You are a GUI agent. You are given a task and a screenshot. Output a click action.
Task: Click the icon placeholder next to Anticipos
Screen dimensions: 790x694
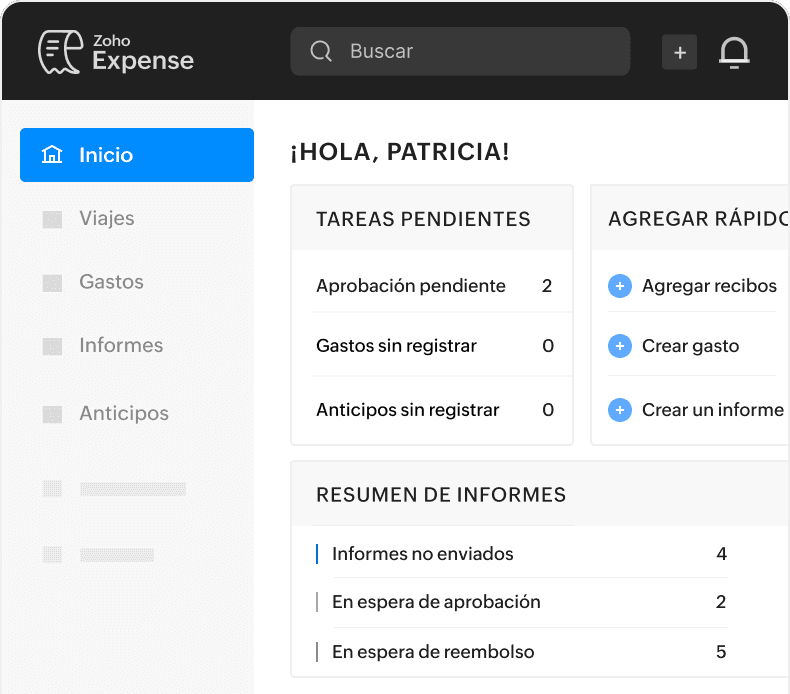52,414
